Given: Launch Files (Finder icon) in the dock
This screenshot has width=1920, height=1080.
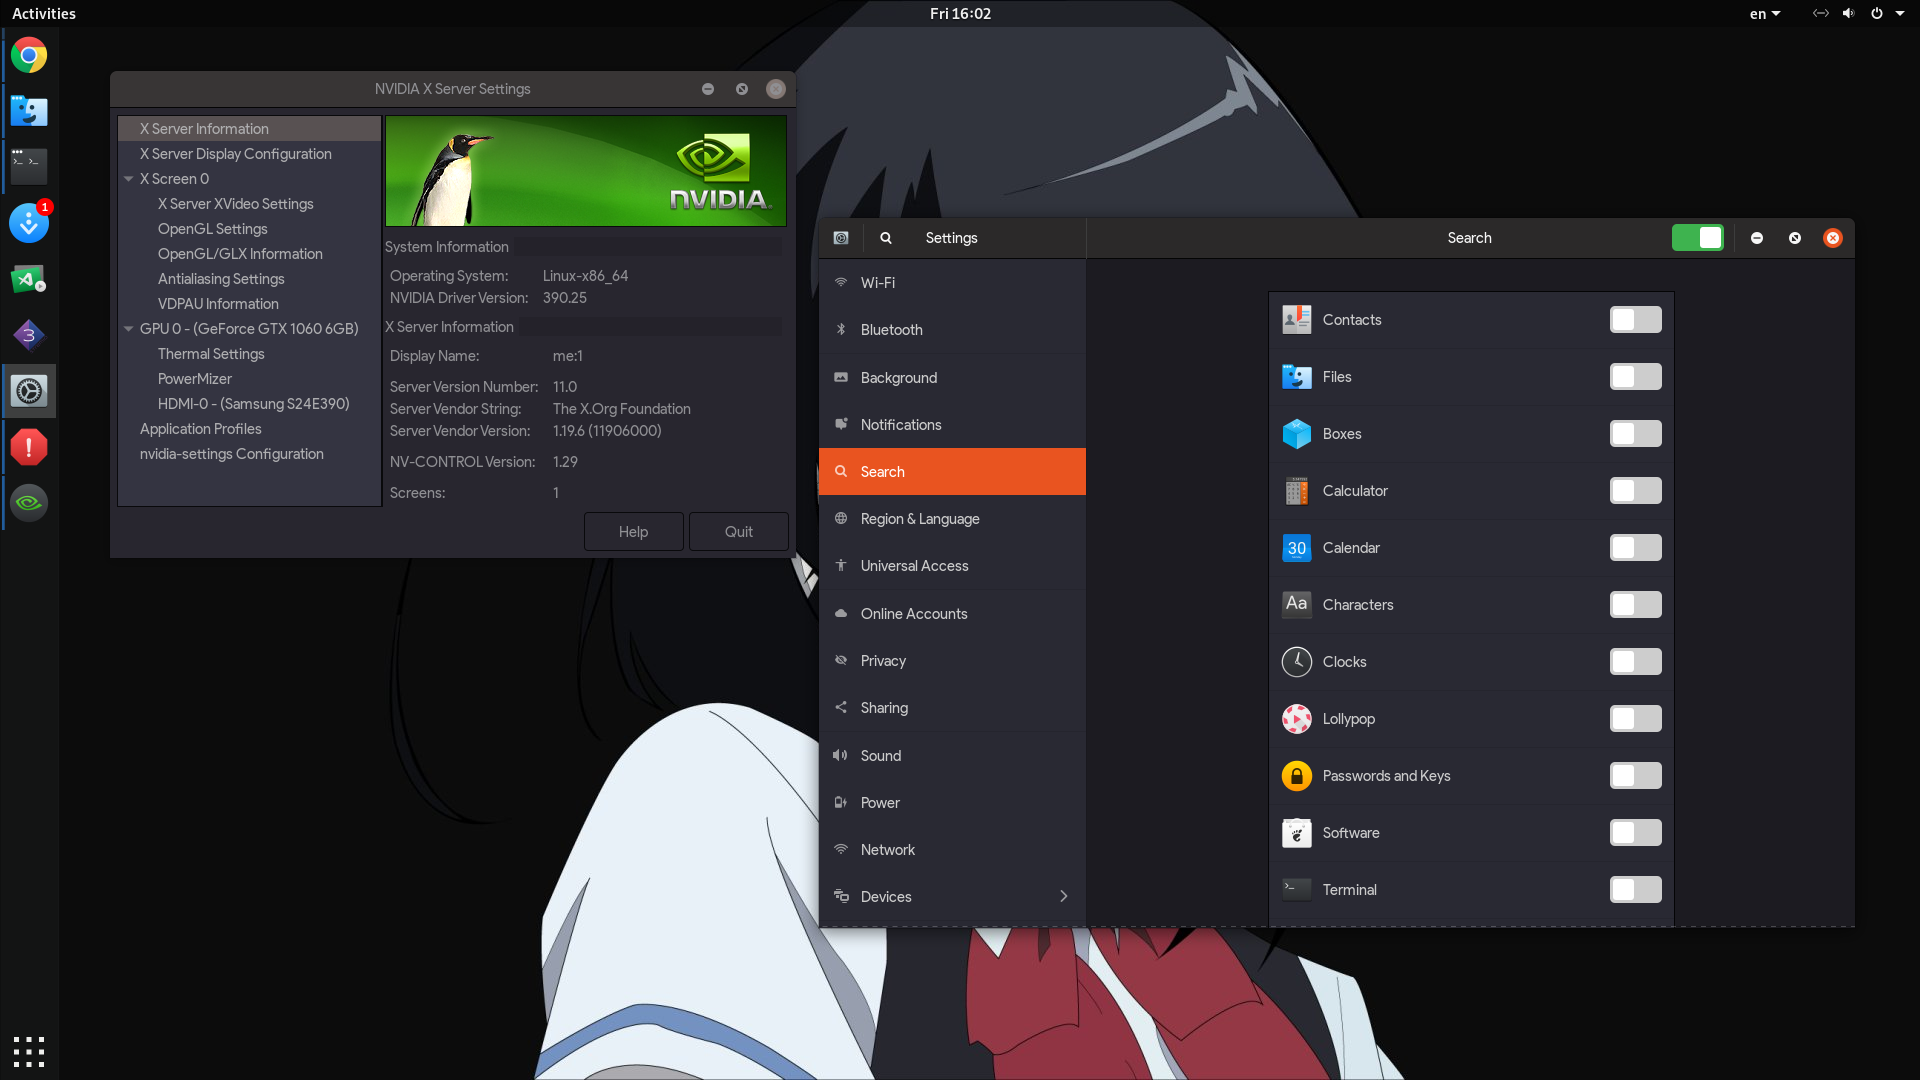Looking at the screenshot, I should click(x=29, y=111).
